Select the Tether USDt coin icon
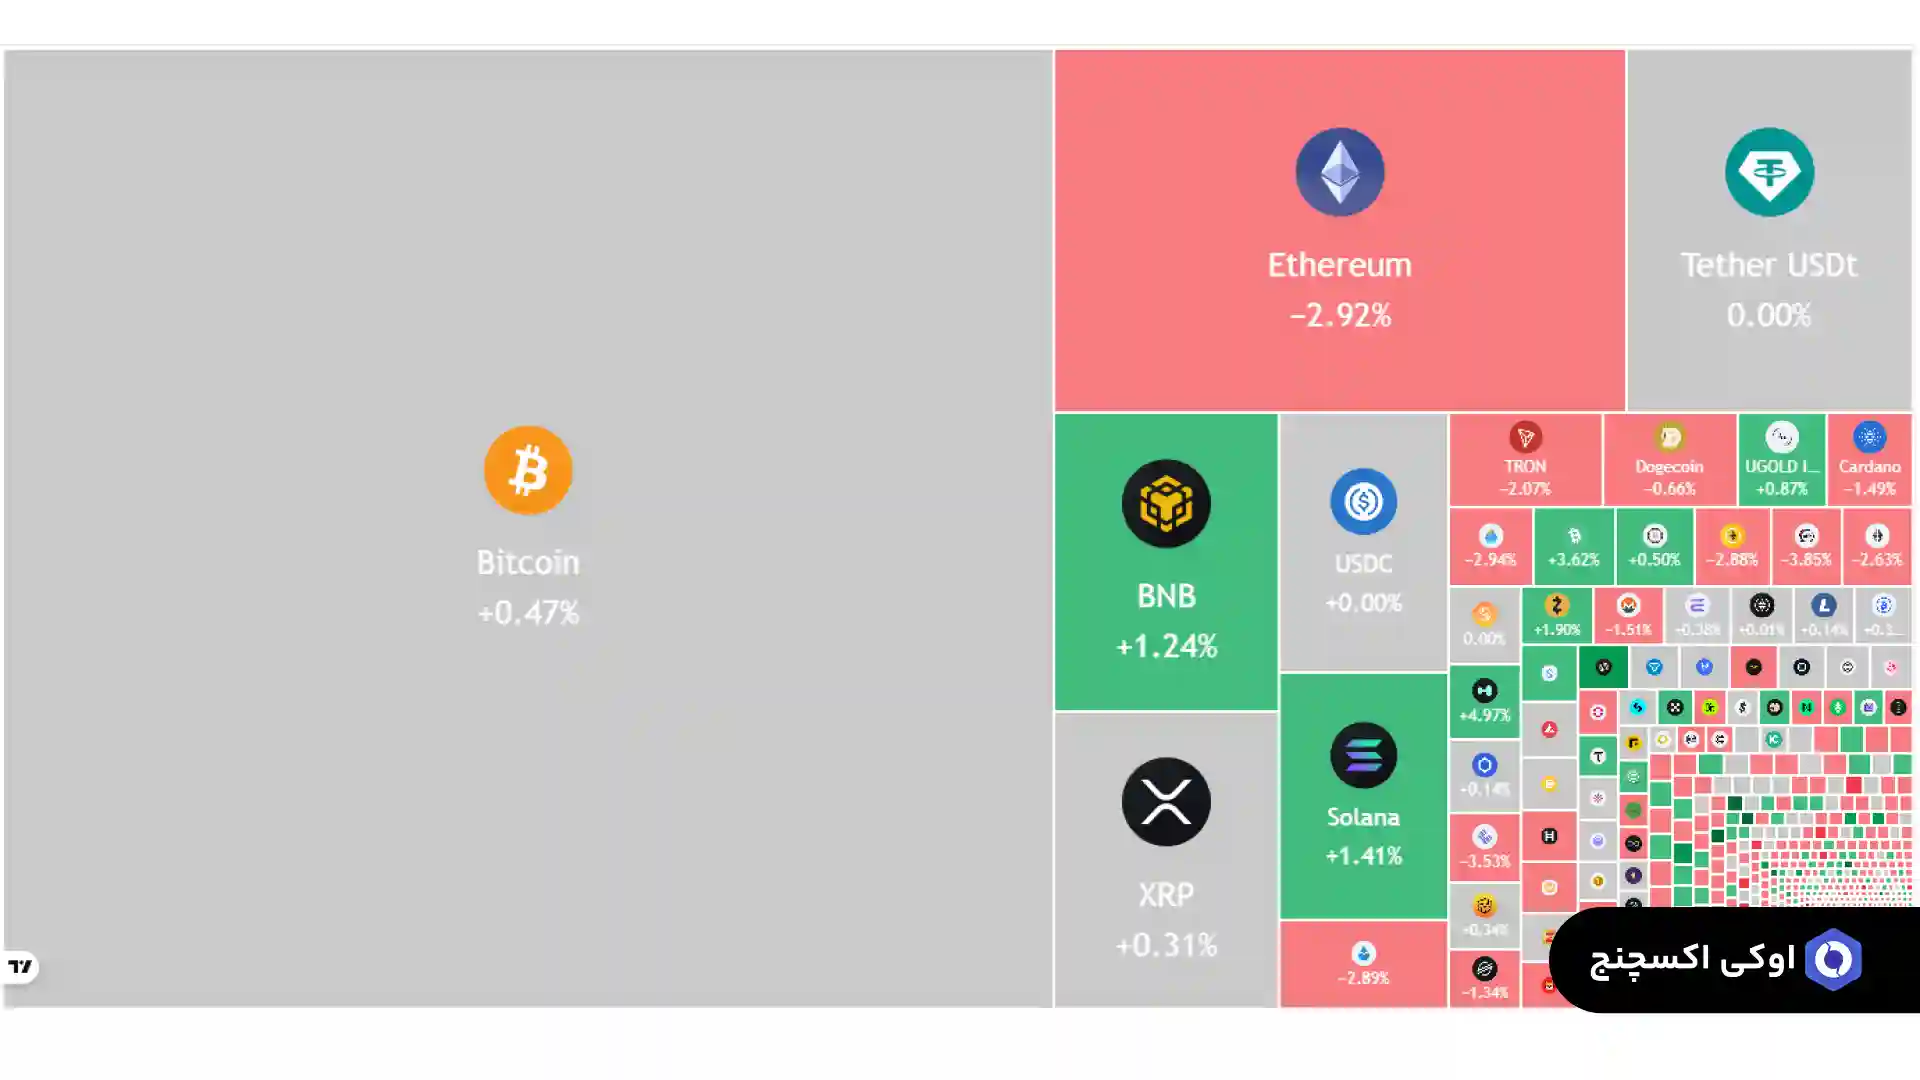Image resolution: width=1920 pixels, height=1080 pixels. click(x=1768, y=172)
